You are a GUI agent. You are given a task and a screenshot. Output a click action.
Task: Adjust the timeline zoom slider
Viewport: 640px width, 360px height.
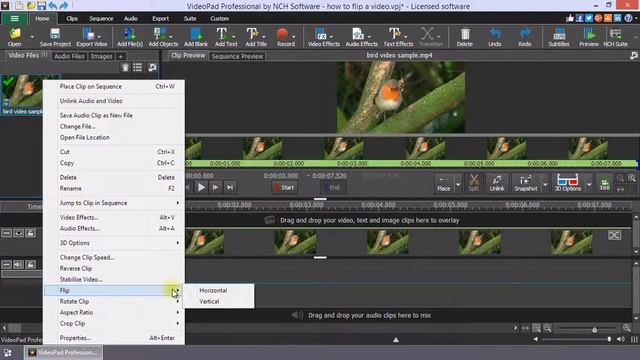tap(595, 329)
